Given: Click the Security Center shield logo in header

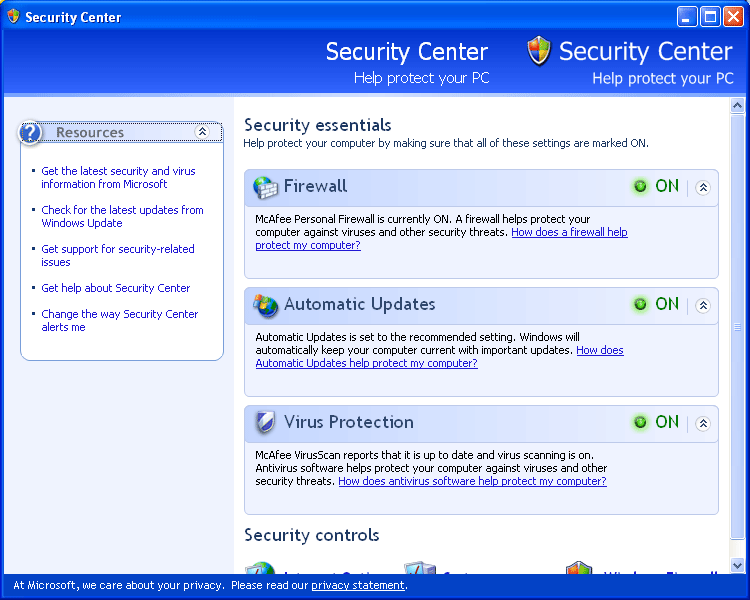Looking at the screenshot, I should pyautogui.click(x=539, y=51).
